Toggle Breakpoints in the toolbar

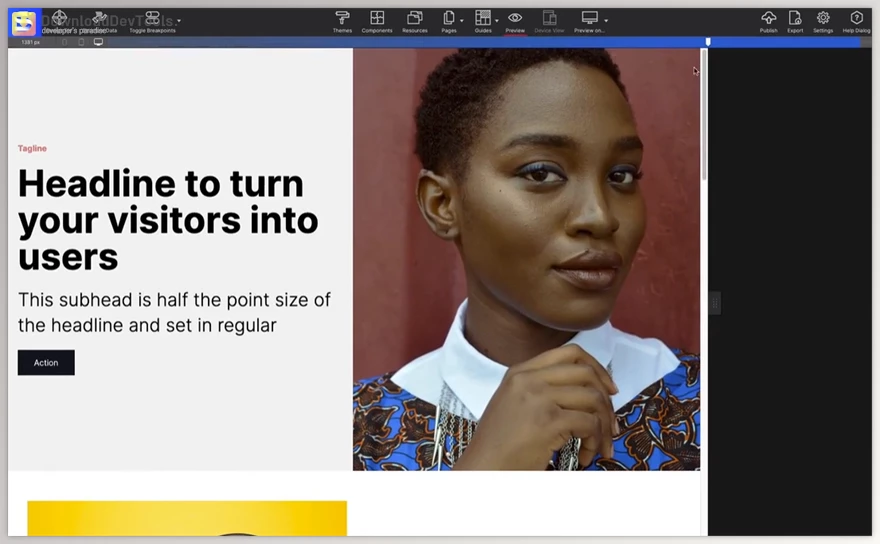(152, 21)
